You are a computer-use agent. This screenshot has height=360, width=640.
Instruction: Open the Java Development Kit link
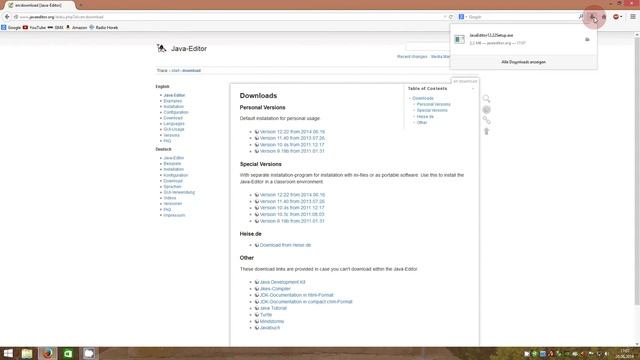[x=282, y=282]
